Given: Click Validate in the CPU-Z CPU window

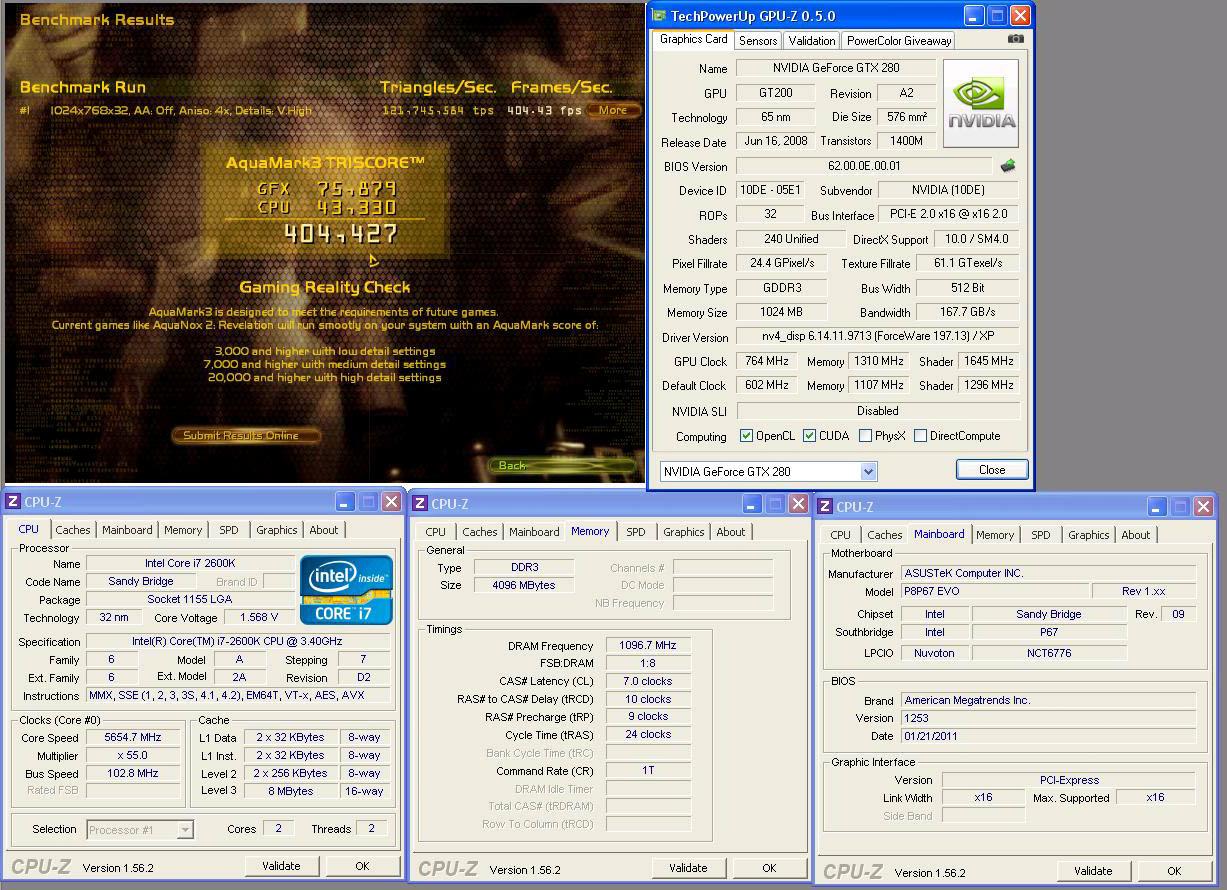Looking at the screenshot, I should pos(281,866).
